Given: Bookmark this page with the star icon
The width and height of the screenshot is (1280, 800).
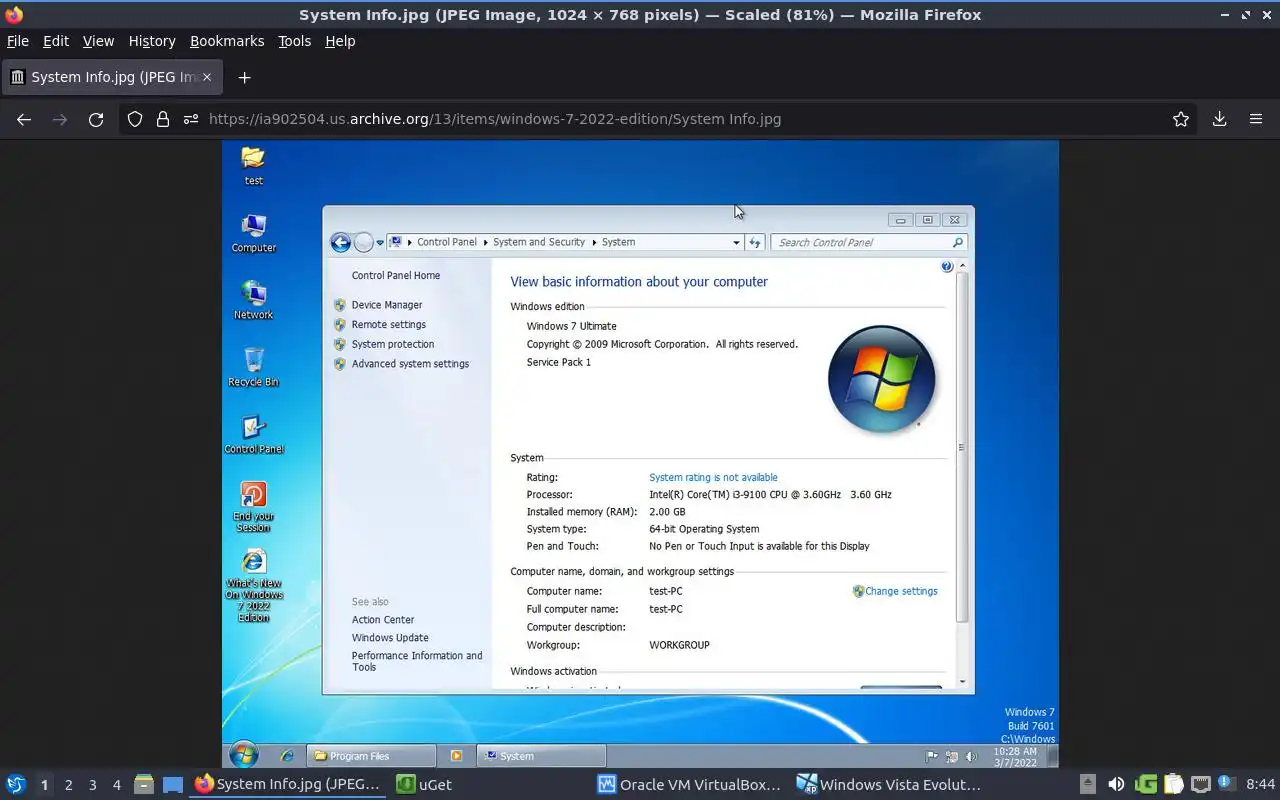Looking at the screenshot, I should [1181, 119].
